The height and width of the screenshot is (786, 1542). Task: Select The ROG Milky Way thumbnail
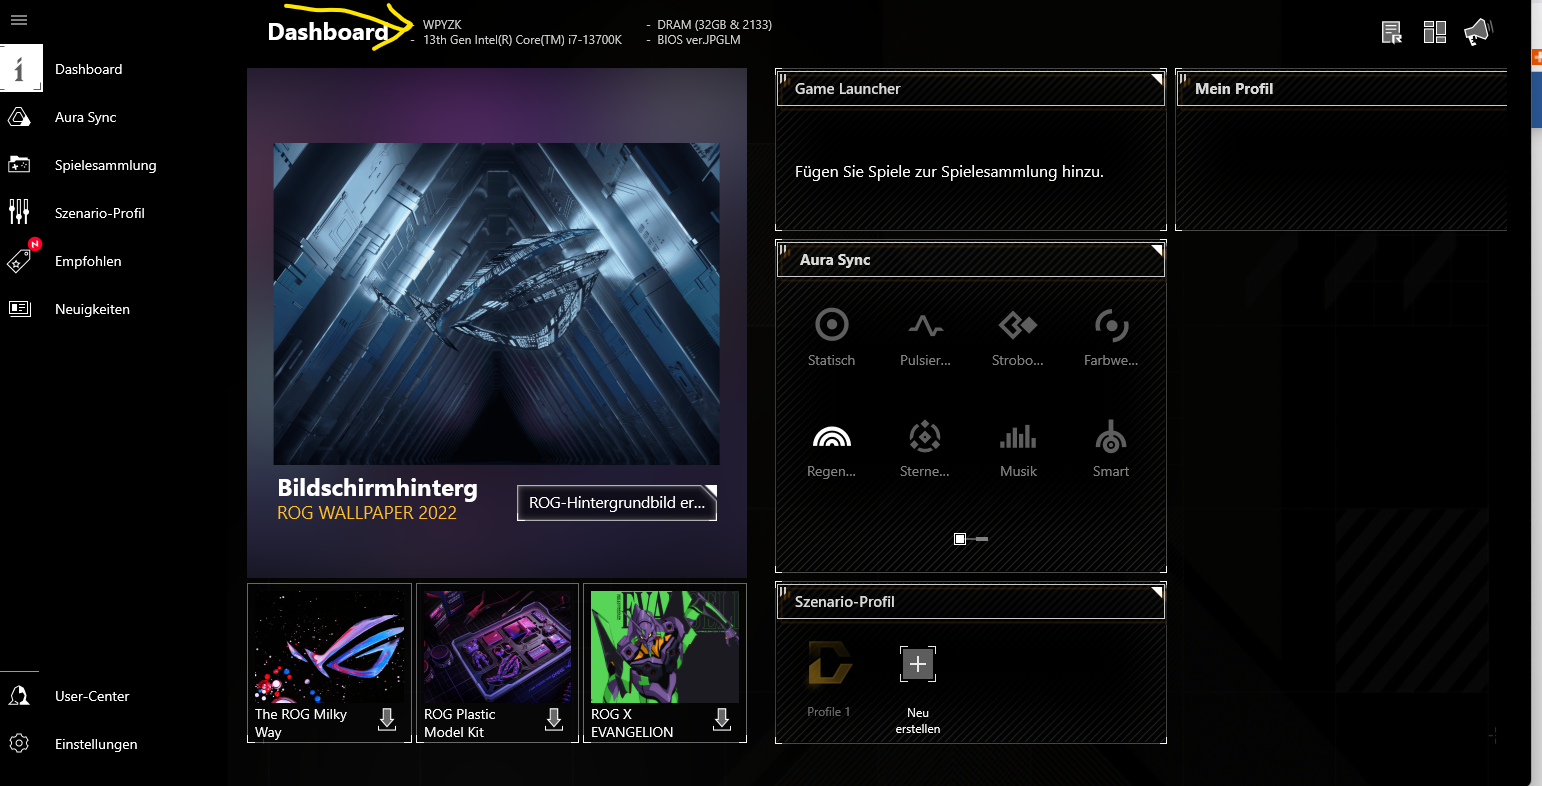click(x=329, y=647)
